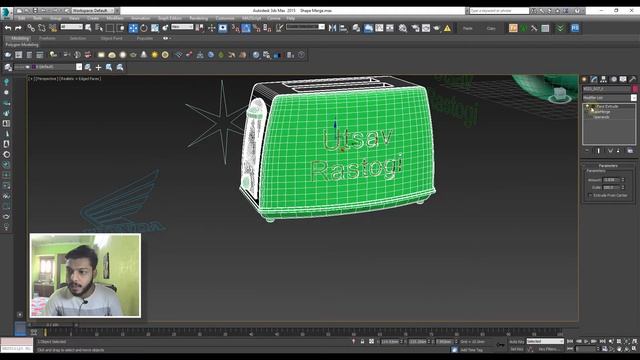Toggle the Ribbon display button

click(368, 28)
